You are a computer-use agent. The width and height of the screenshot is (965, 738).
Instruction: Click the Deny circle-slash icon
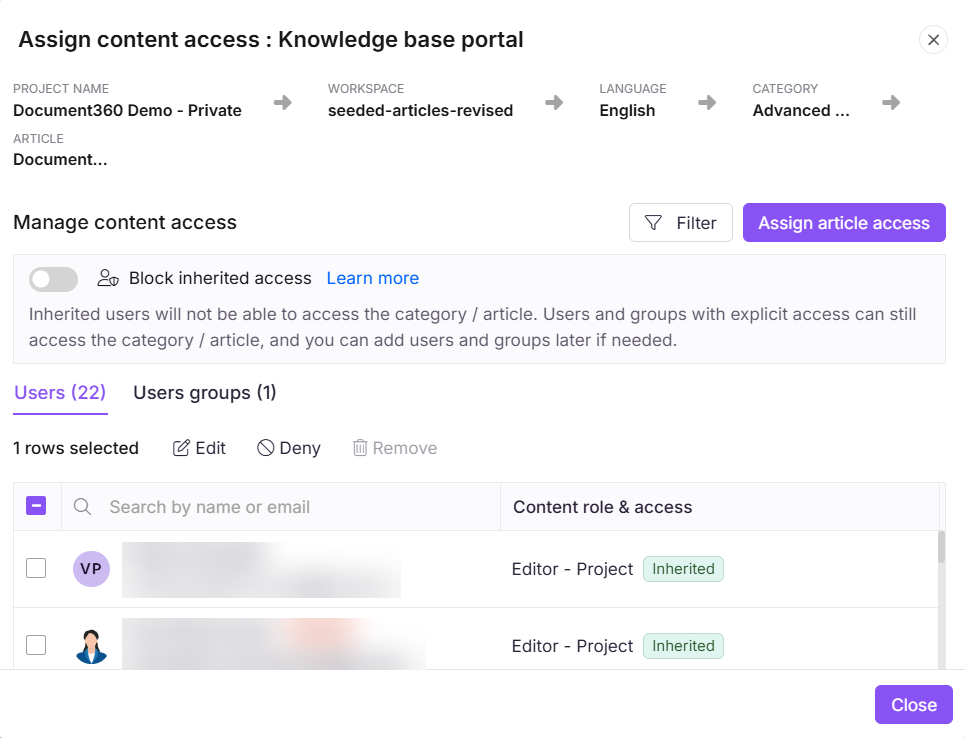[265, 448]
